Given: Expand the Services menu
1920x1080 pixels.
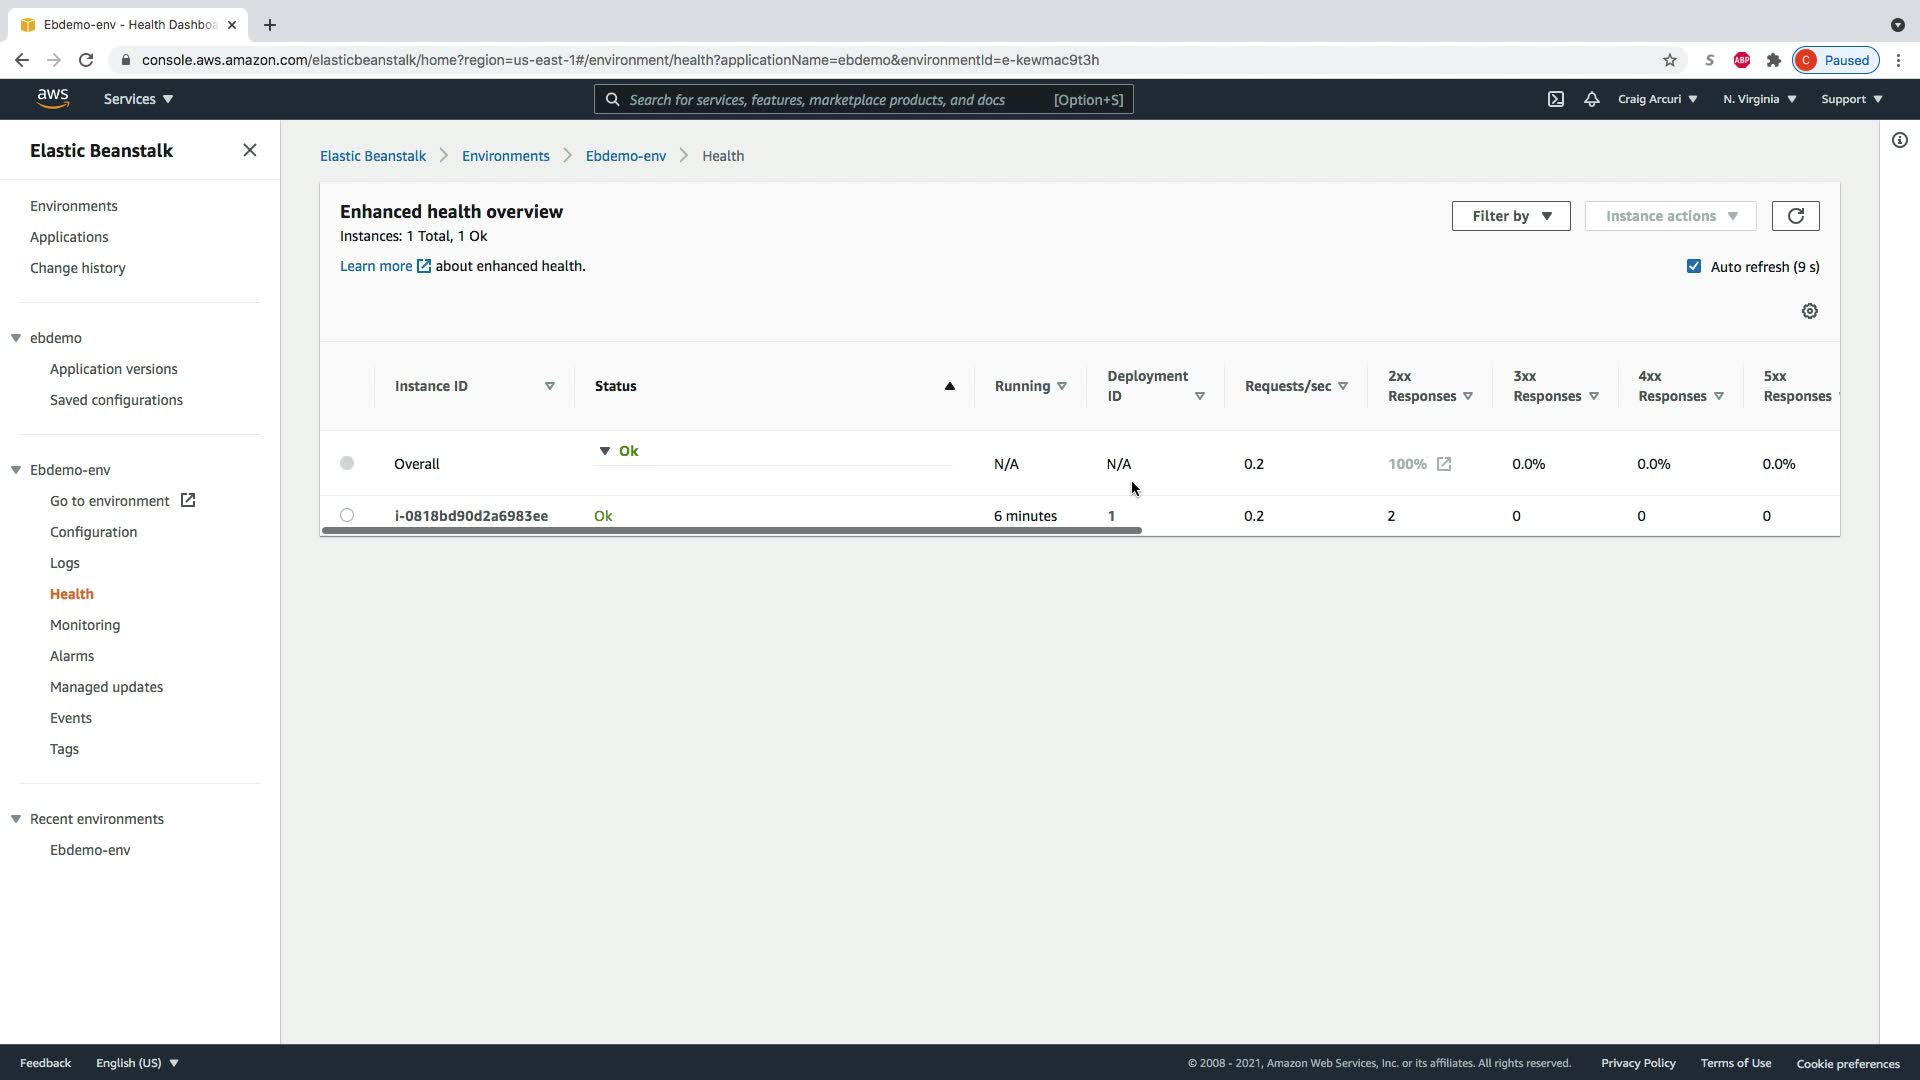Looking at the screenshot, I should pos(138,99).
